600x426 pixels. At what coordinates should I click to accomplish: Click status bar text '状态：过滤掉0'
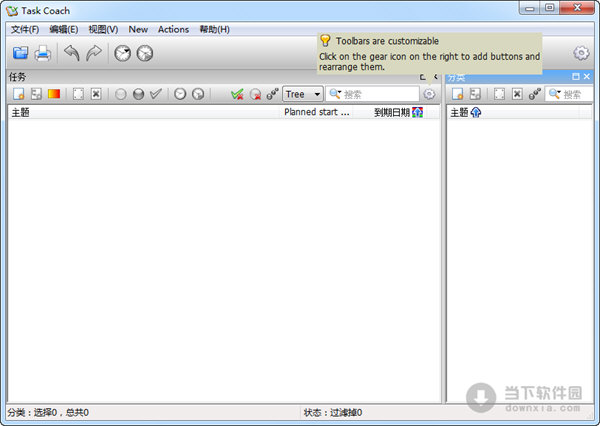tap(333, 413)
